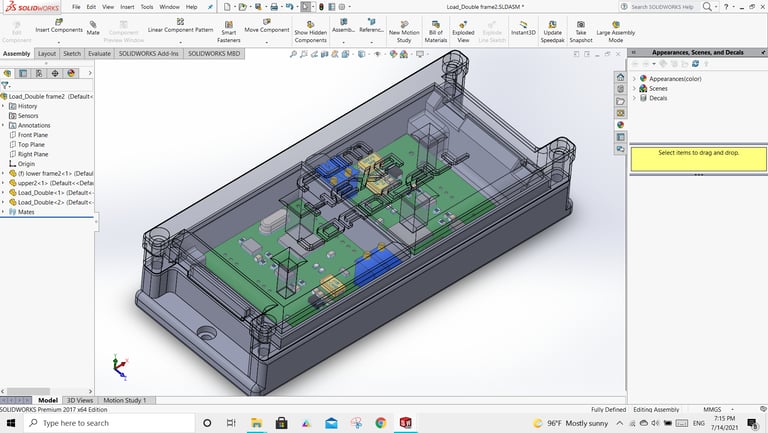
Task: Open DisplayManager color ball tab
Action: (71, 73)
